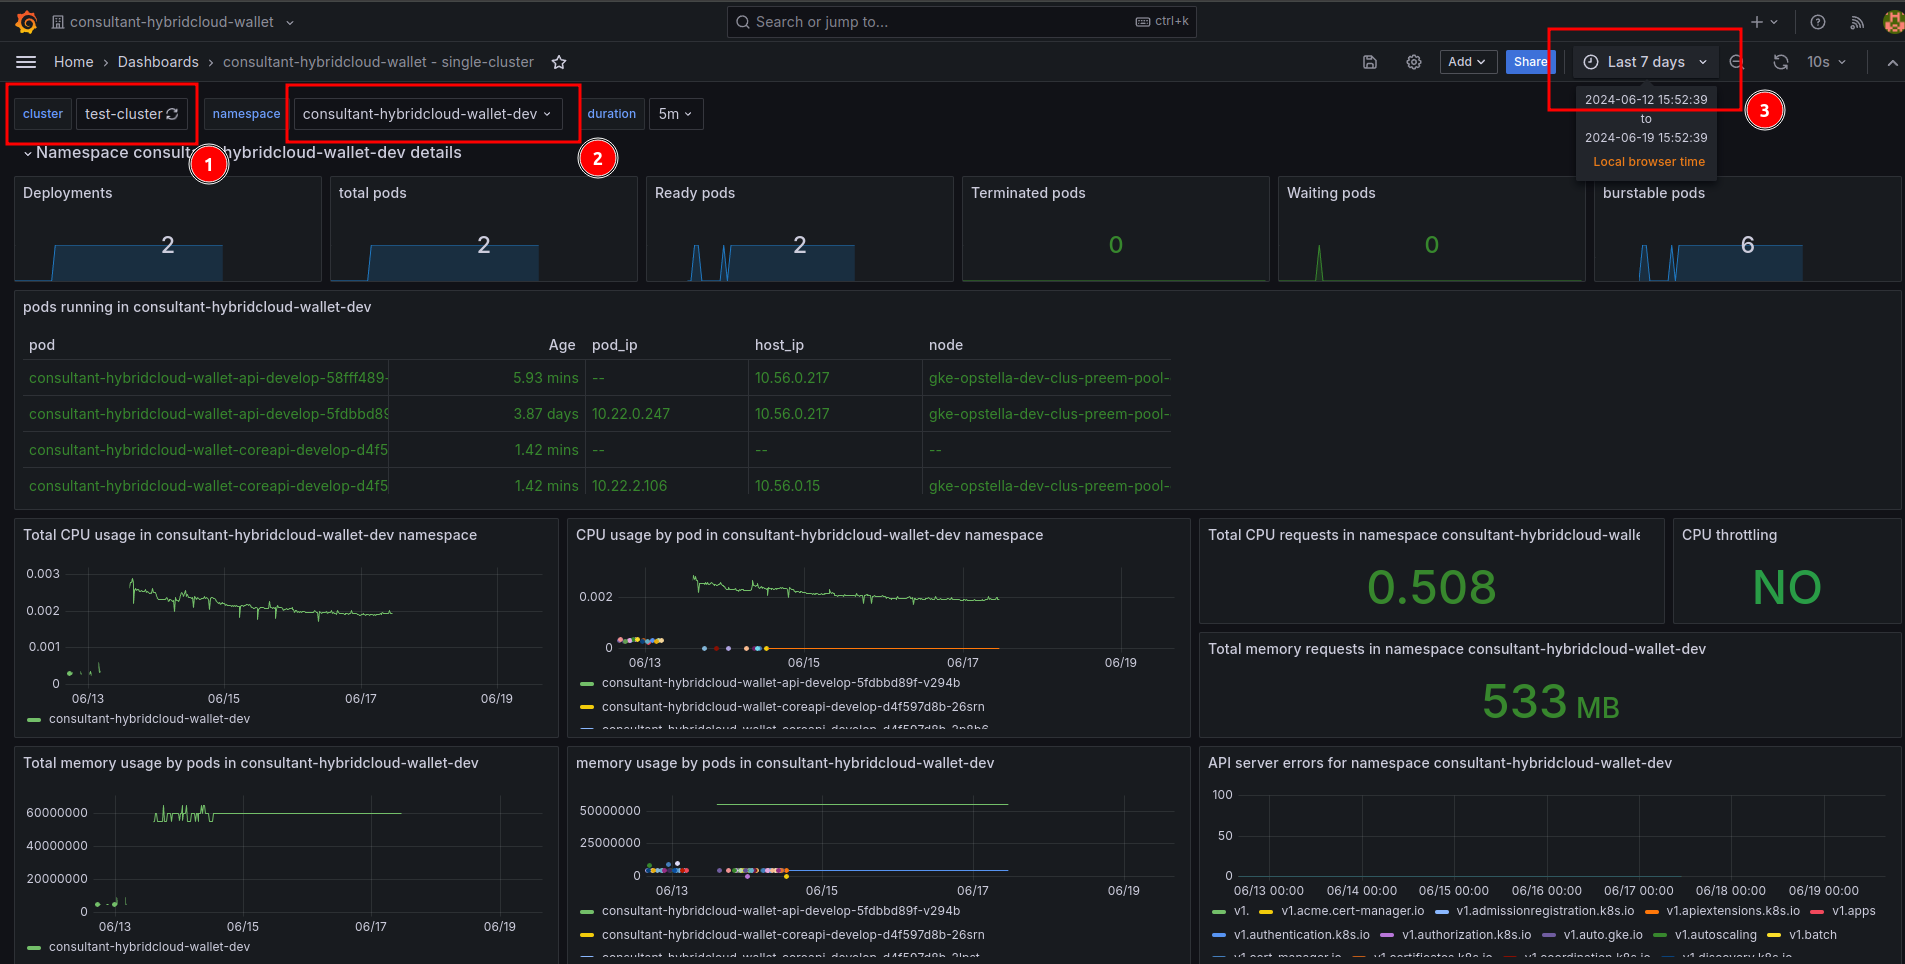The width and height of the screenshot is (1905, 964).
Task: Open the 10s refresh interval dropdown
Action: click(1826, 62)
